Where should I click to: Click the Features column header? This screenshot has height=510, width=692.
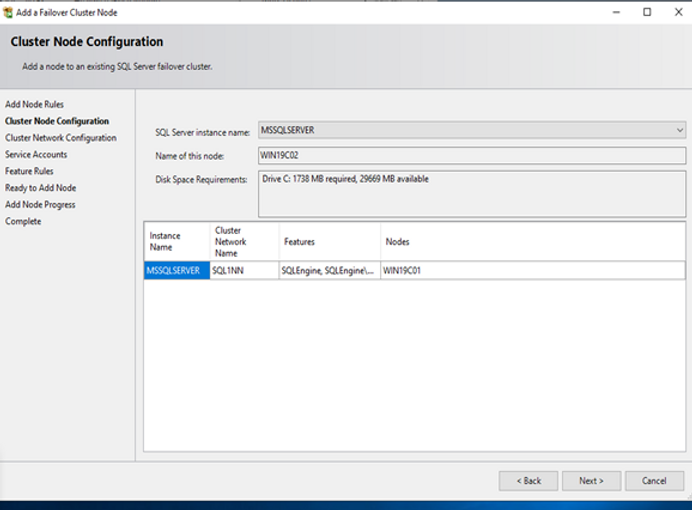click(x=329, y=242)
